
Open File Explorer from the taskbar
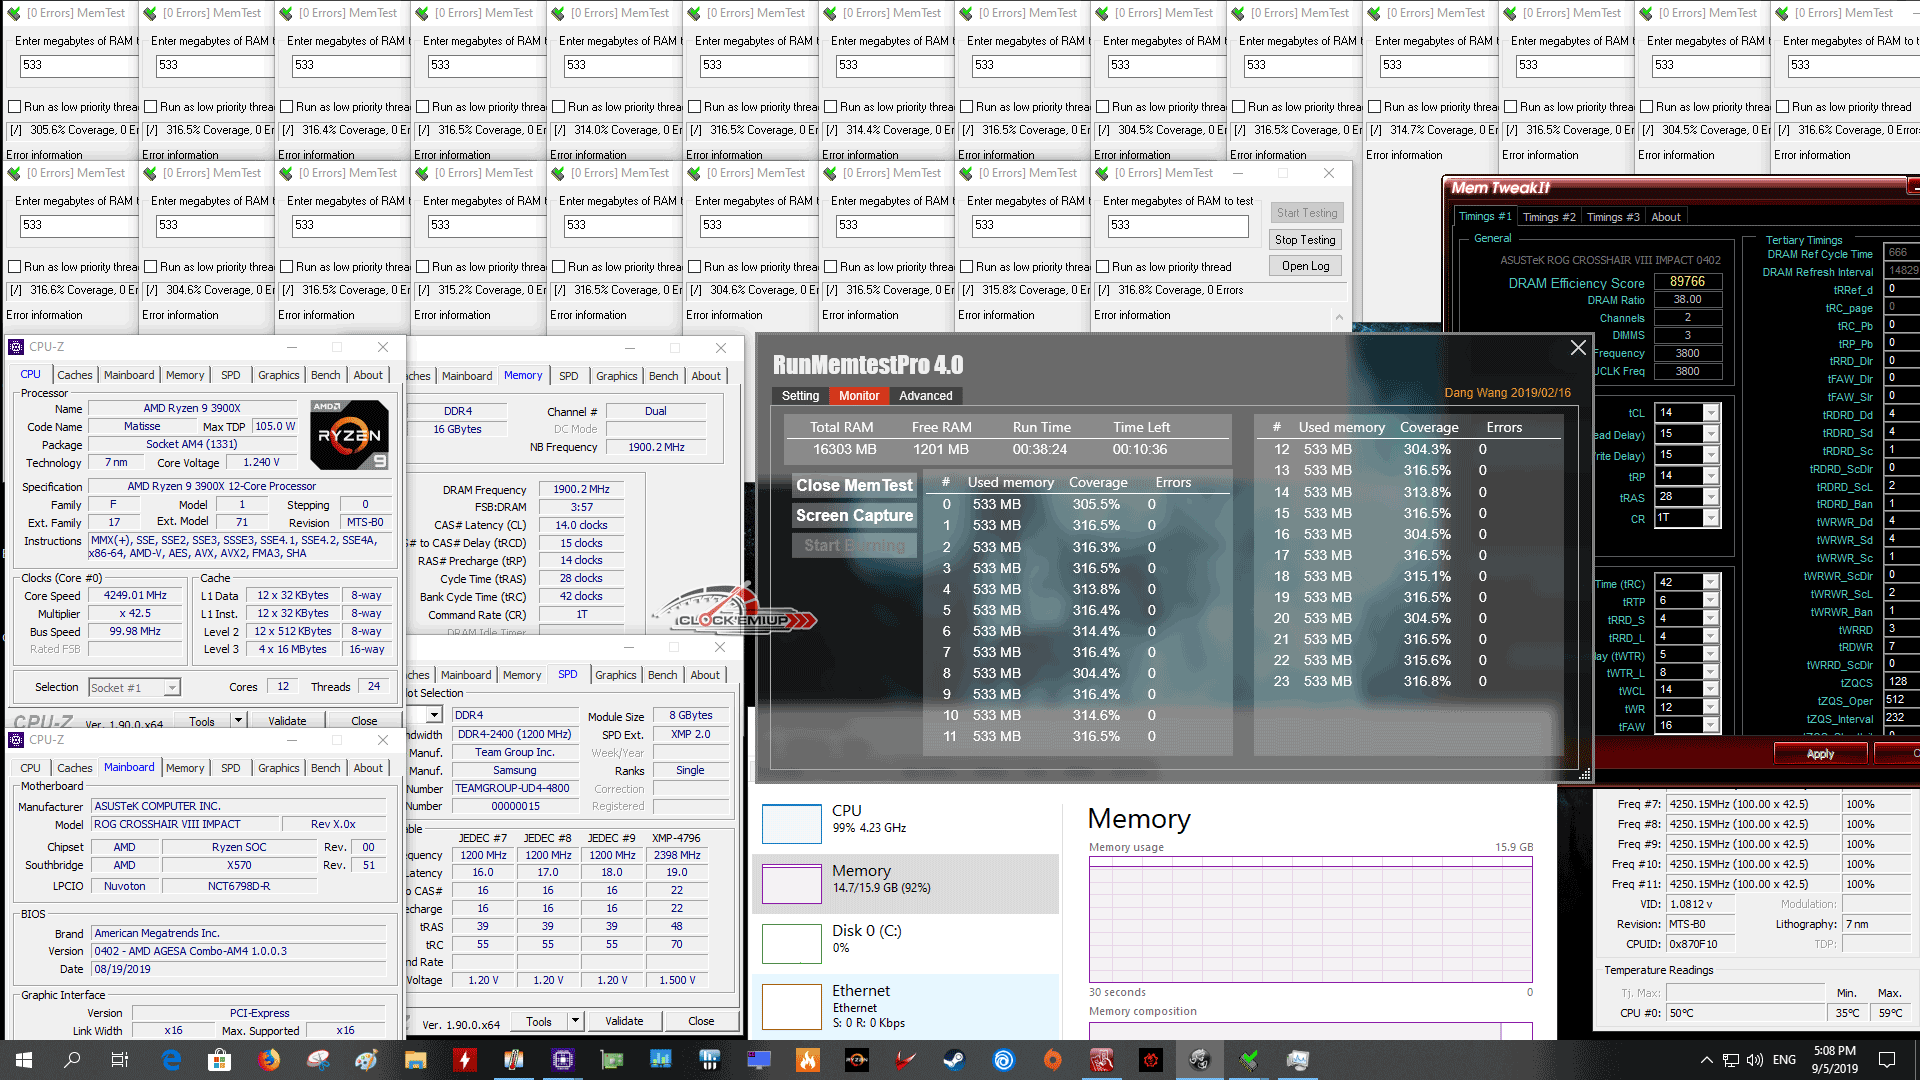point(416,1060)
